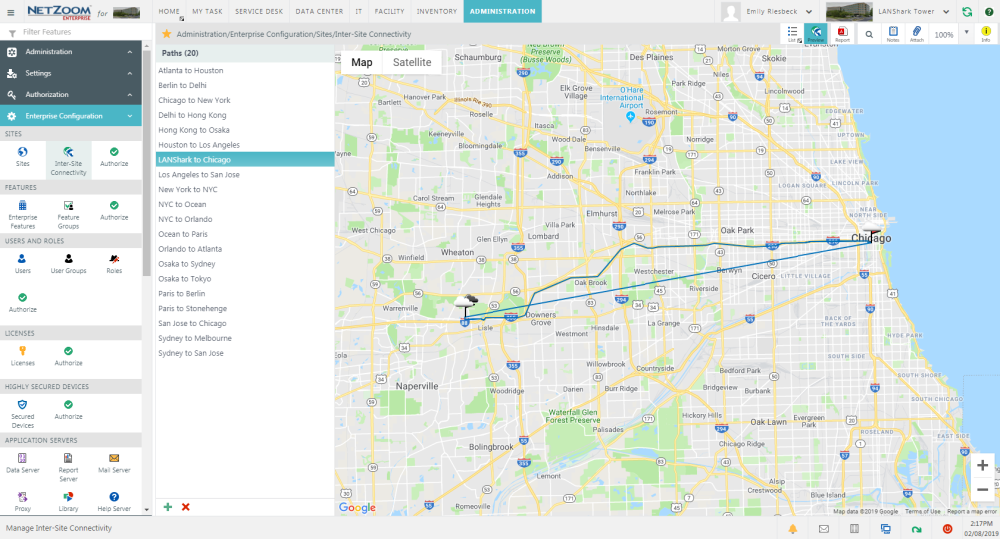Click the hamburger menu icon

click(x=10, y=12)
